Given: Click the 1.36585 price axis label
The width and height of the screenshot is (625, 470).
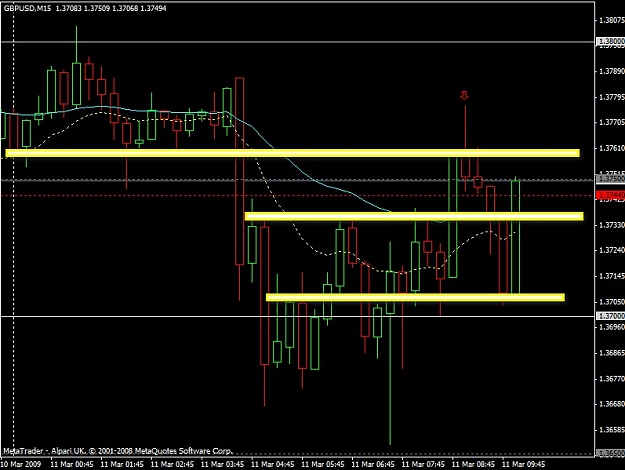Looking at the screenshot, I should [x=612, y=430].
